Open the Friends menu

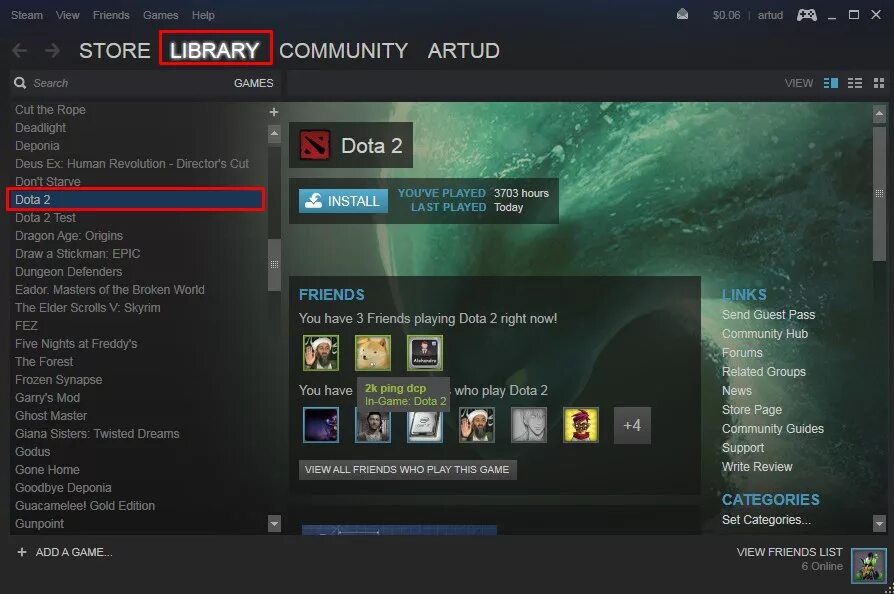pos(111,15)
